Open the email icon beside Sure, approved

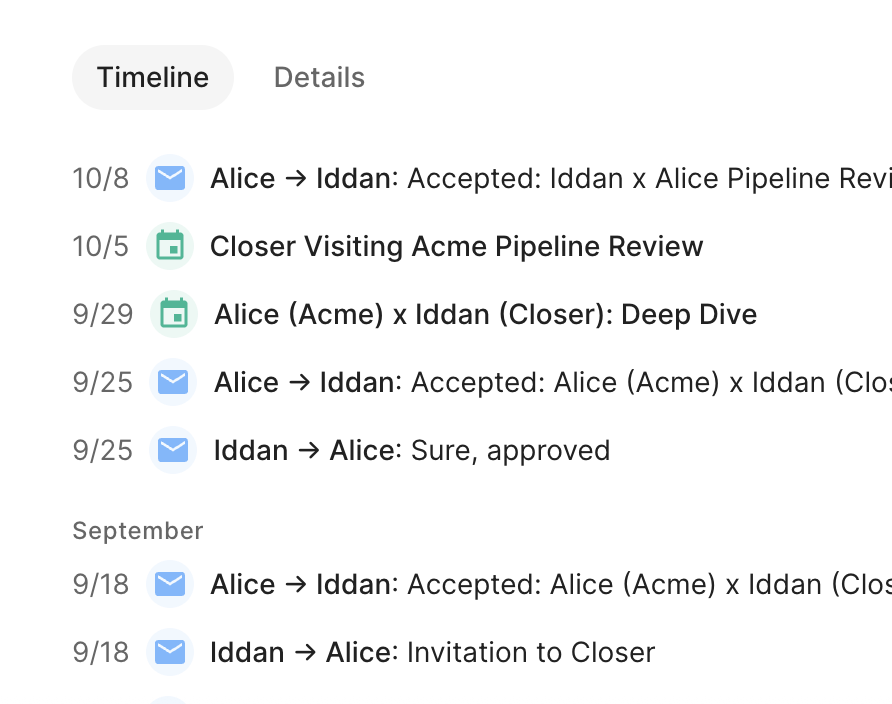pos(172,450)
